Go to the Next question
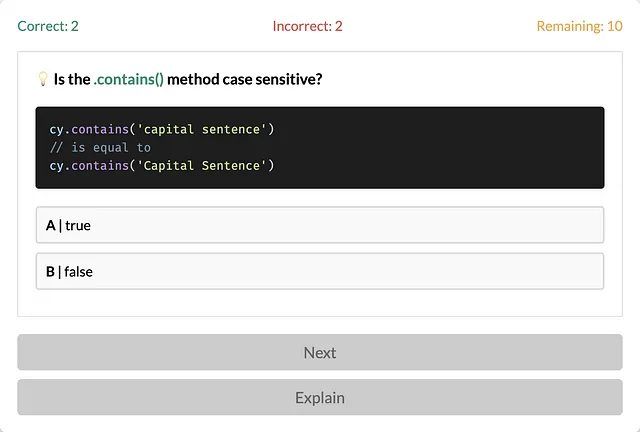This screenshot has height=432, width=640. [320, 352]
